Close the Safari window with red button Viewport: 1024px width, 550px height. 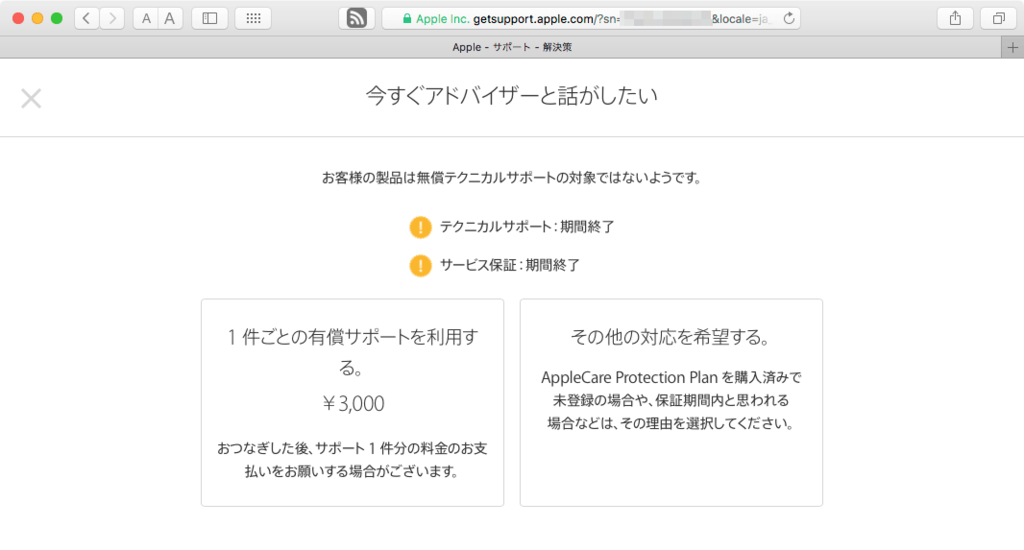[x=18, y=18]
